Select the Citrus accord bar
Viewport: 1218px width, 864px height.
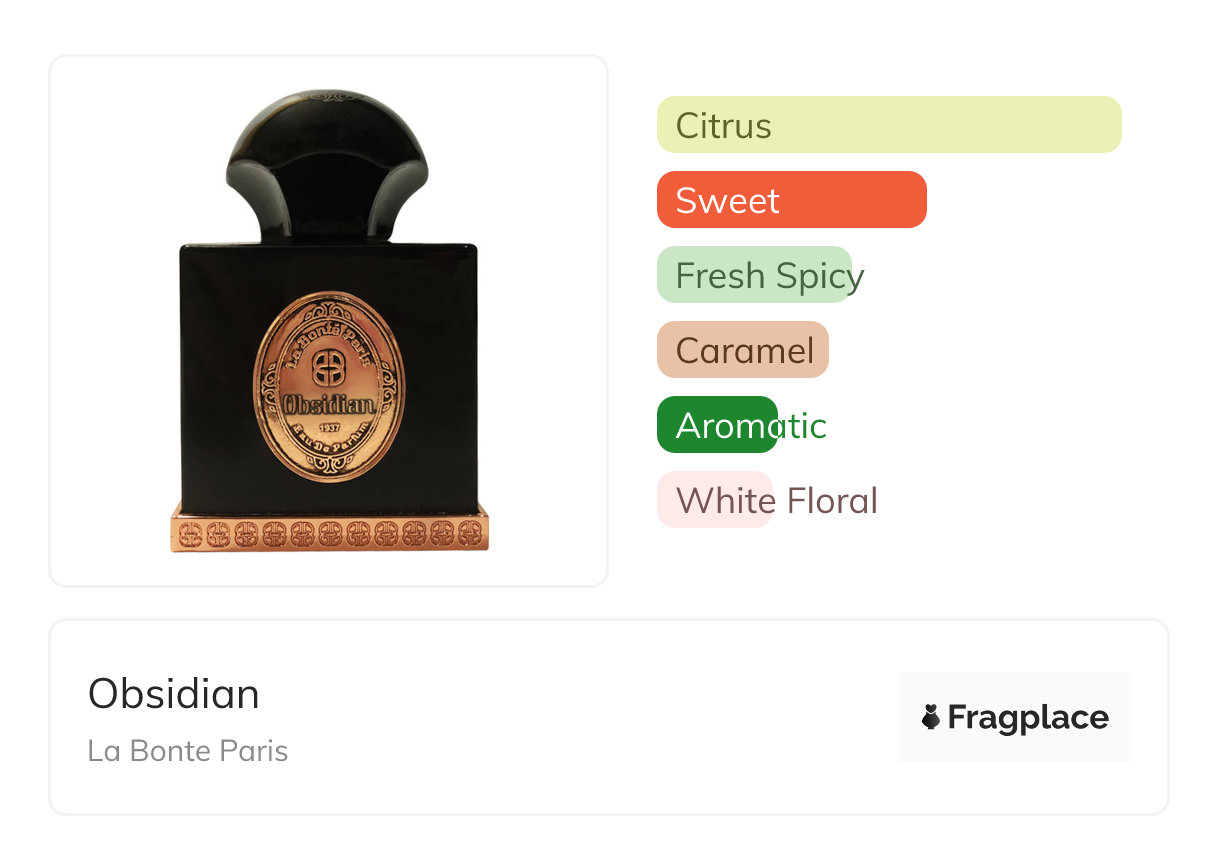(x=889, y=125)
